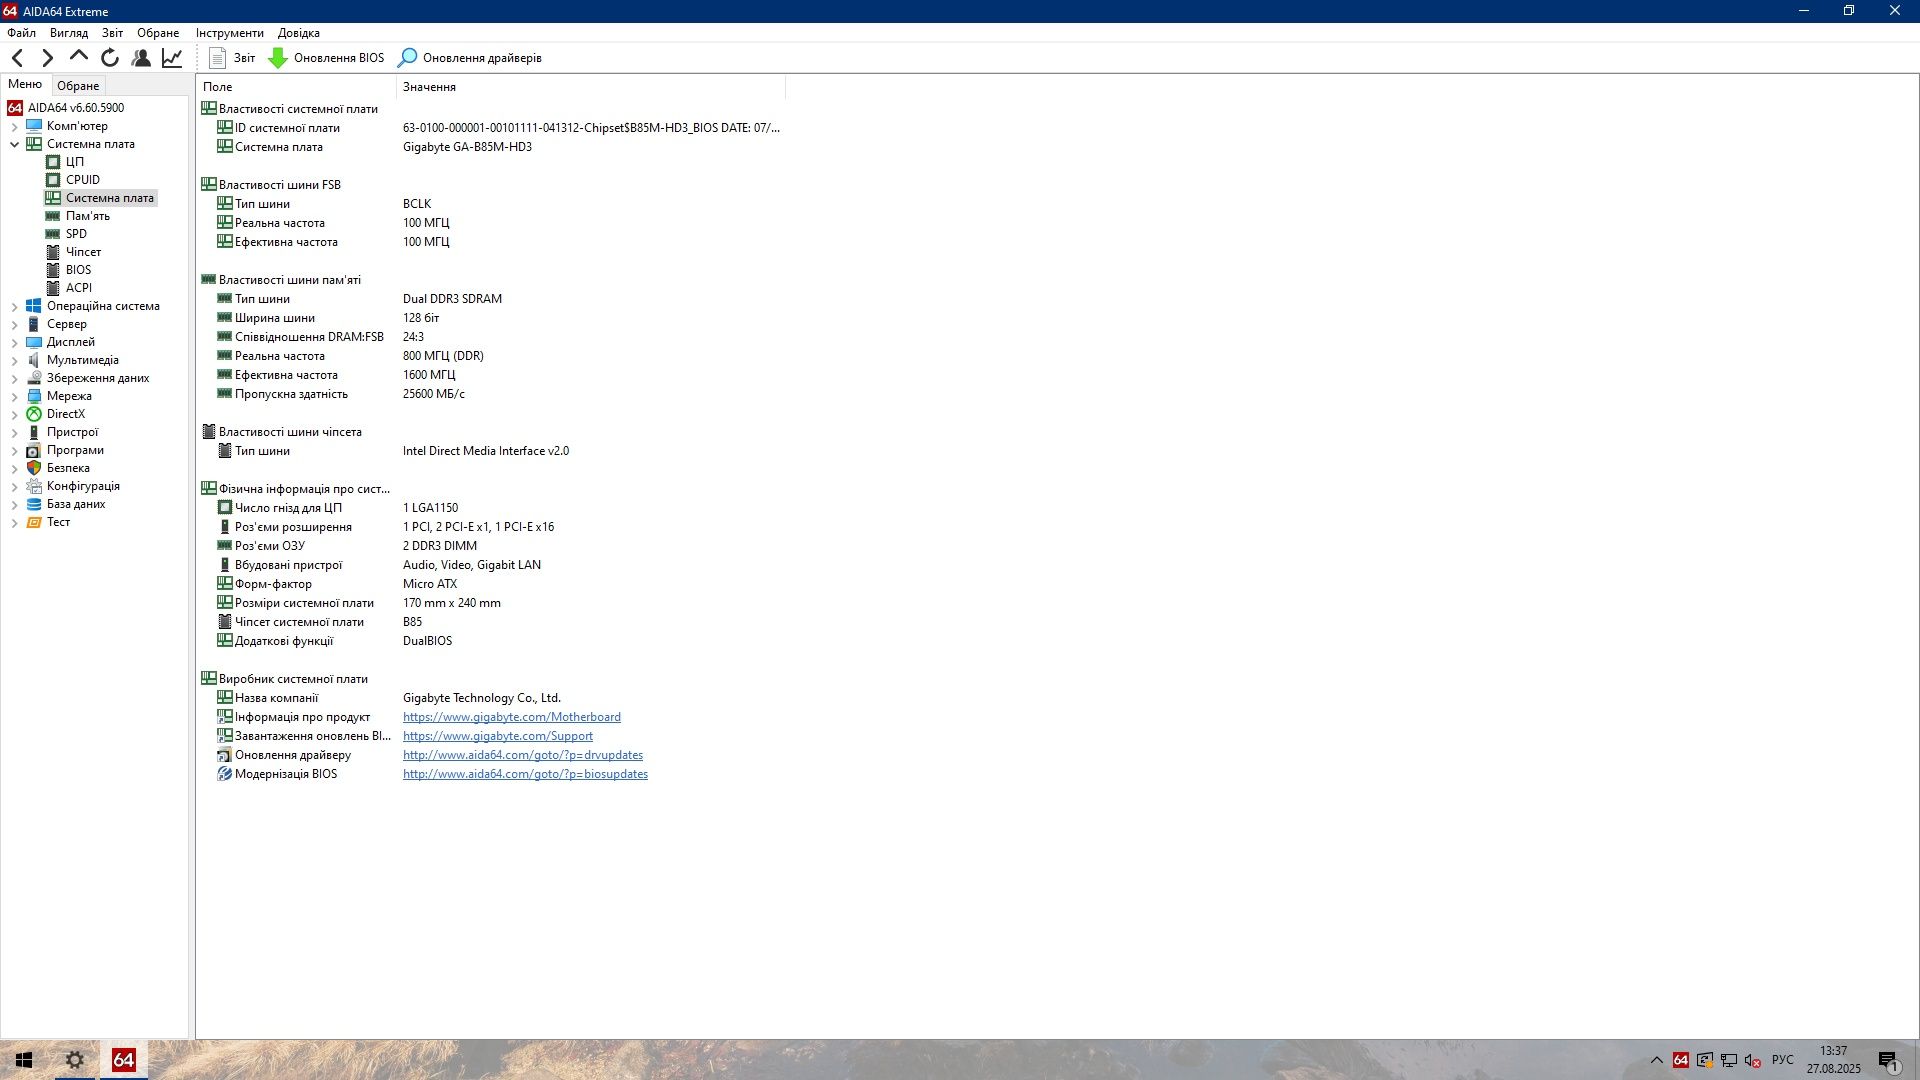Go forward with the right arrow toolbar icon
Viewport: 1920px width, 1080px height.
coord(47,58)
